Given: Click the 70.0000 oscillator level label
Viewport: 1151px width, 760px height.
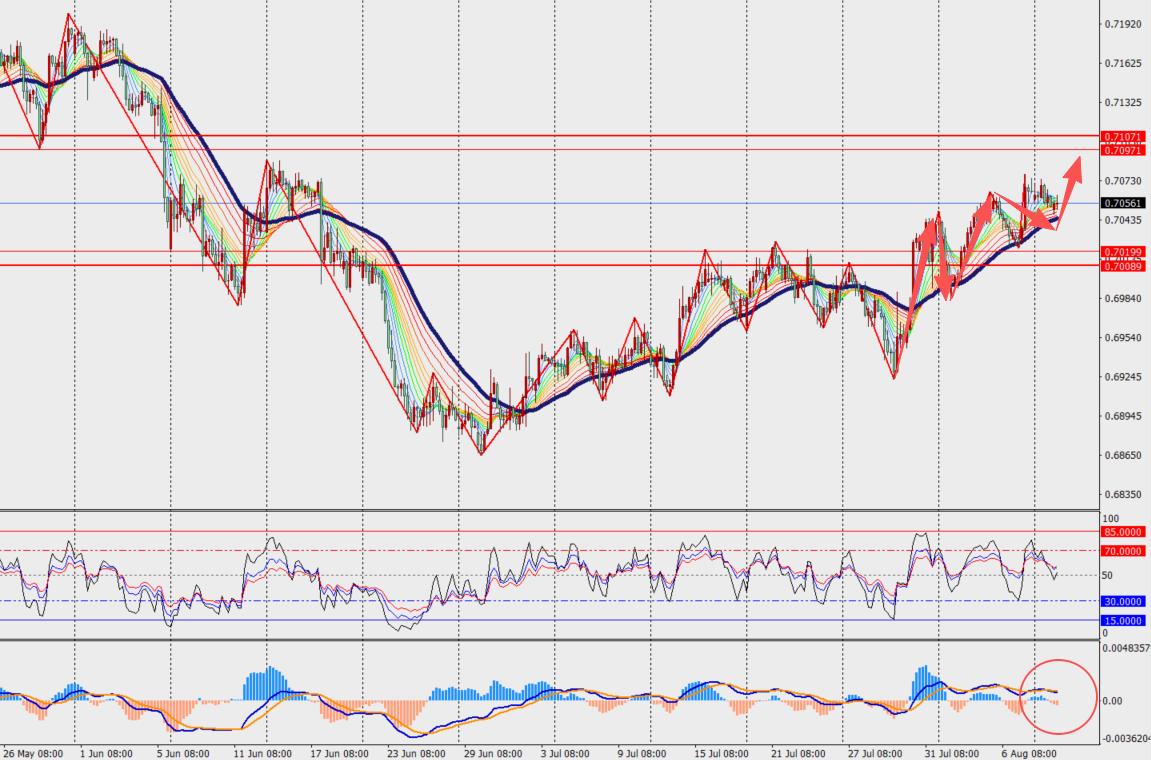Looking at the screenshot, I should tap(1122, 551).
